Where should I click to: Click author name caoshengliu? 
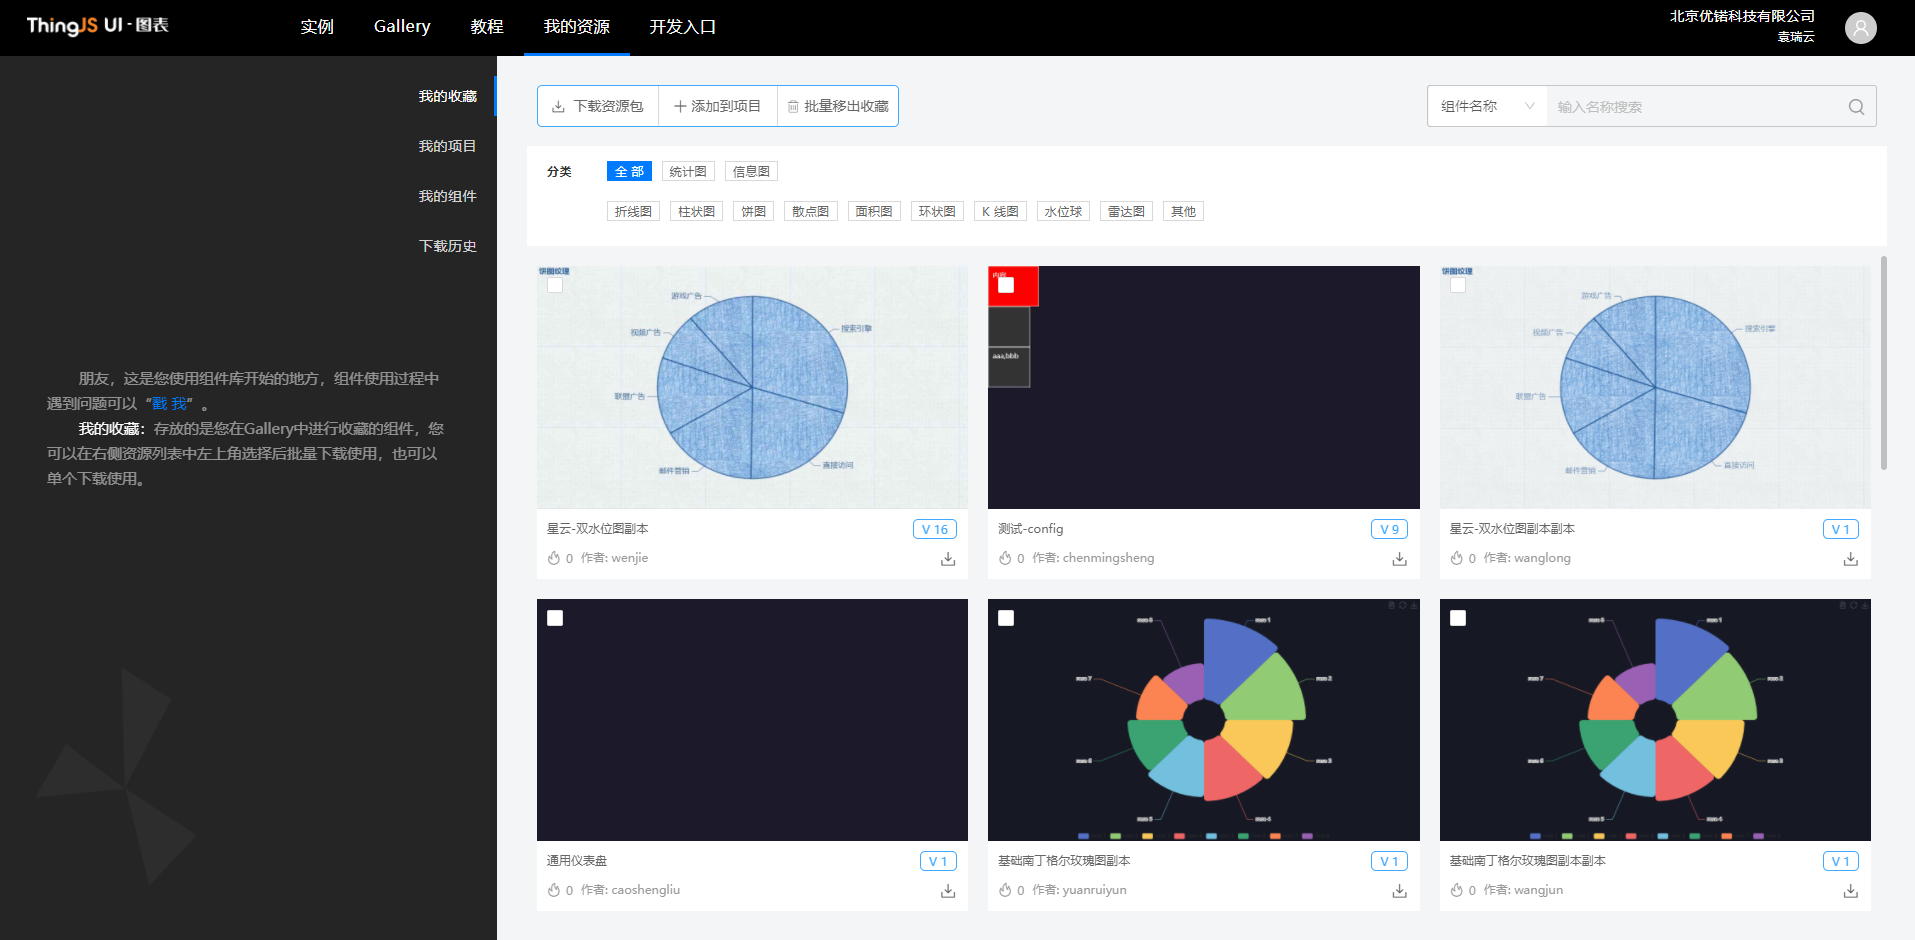pos(645,890)
